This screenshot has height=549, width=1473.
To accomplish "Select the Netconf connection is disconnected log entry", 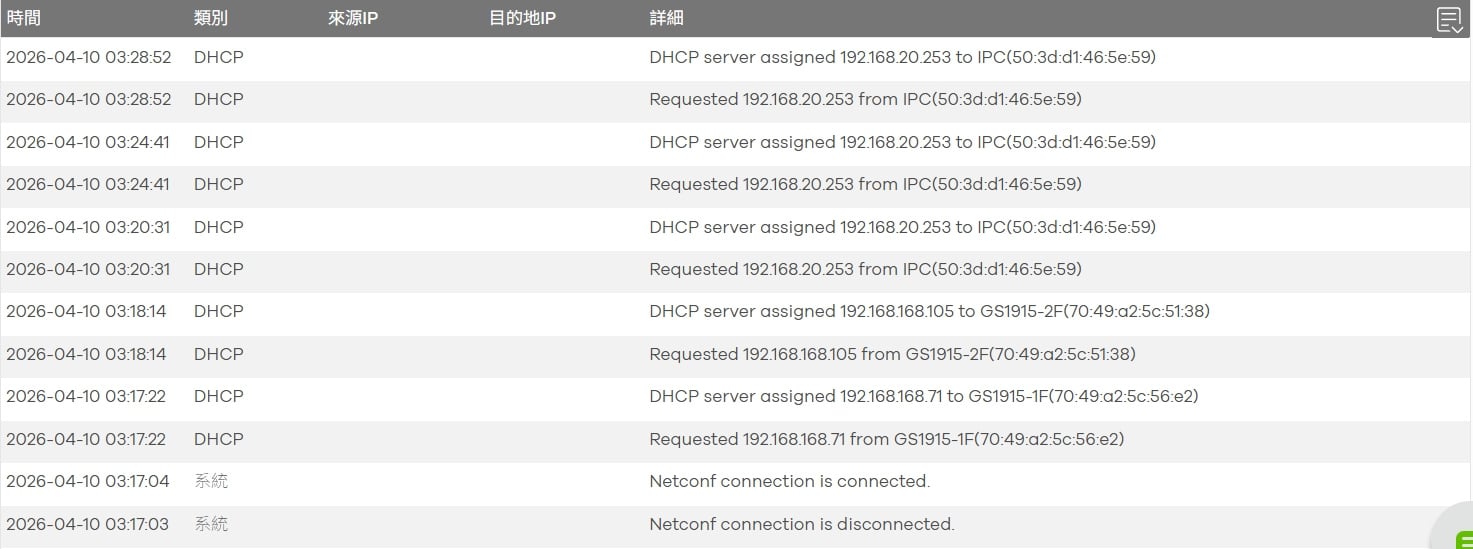I will pyautogui.click(x=736, y=524).
